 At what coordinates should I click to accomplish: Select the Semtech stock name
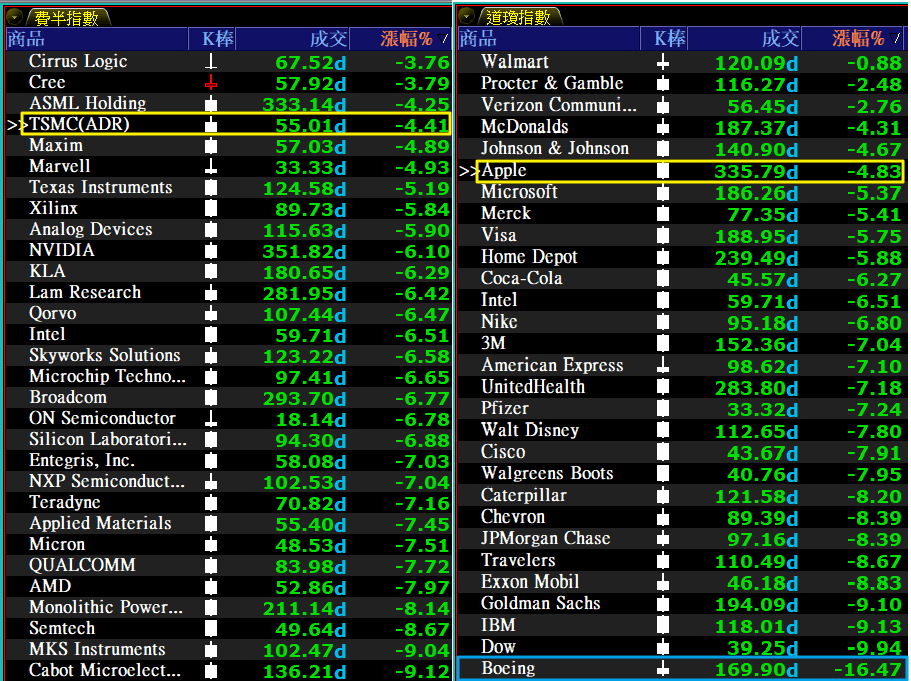[62, 628]
